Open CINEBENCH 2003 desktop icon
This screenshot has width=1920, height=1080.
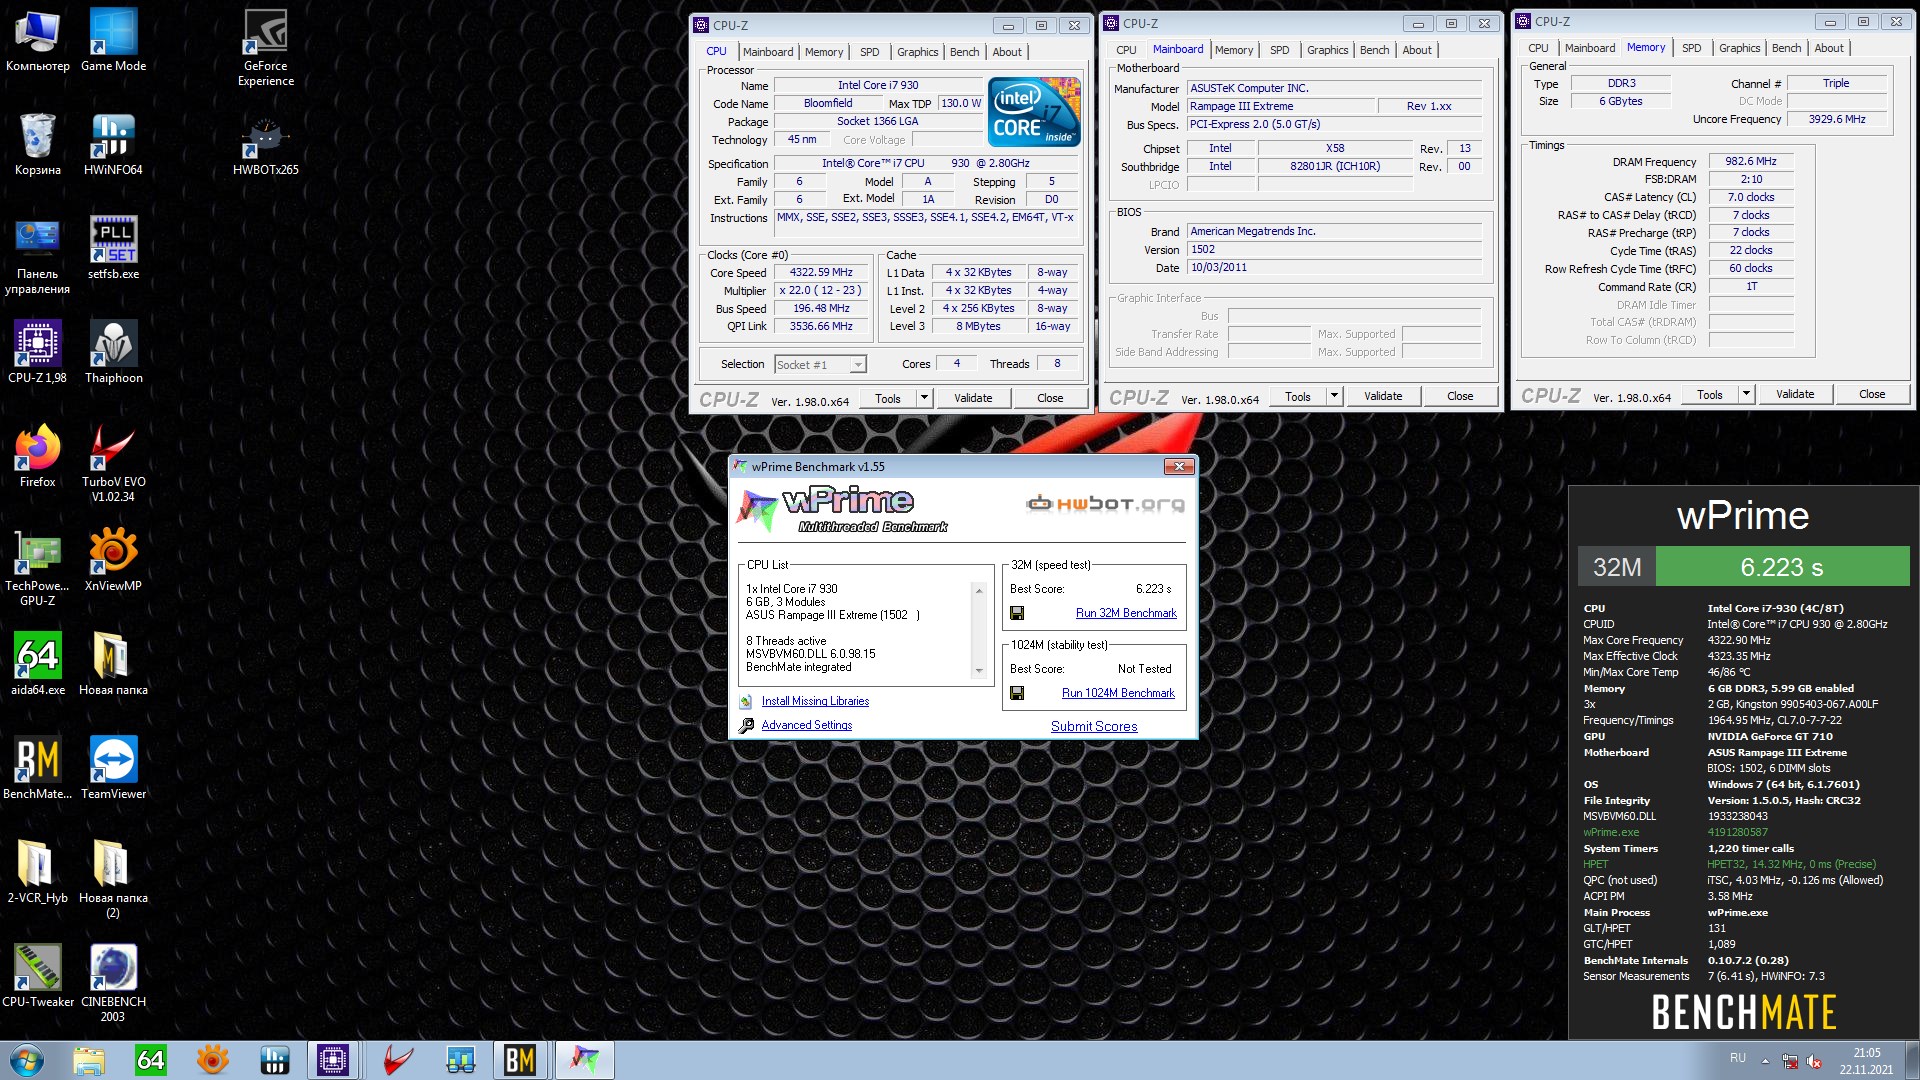[x=113, y=983]
